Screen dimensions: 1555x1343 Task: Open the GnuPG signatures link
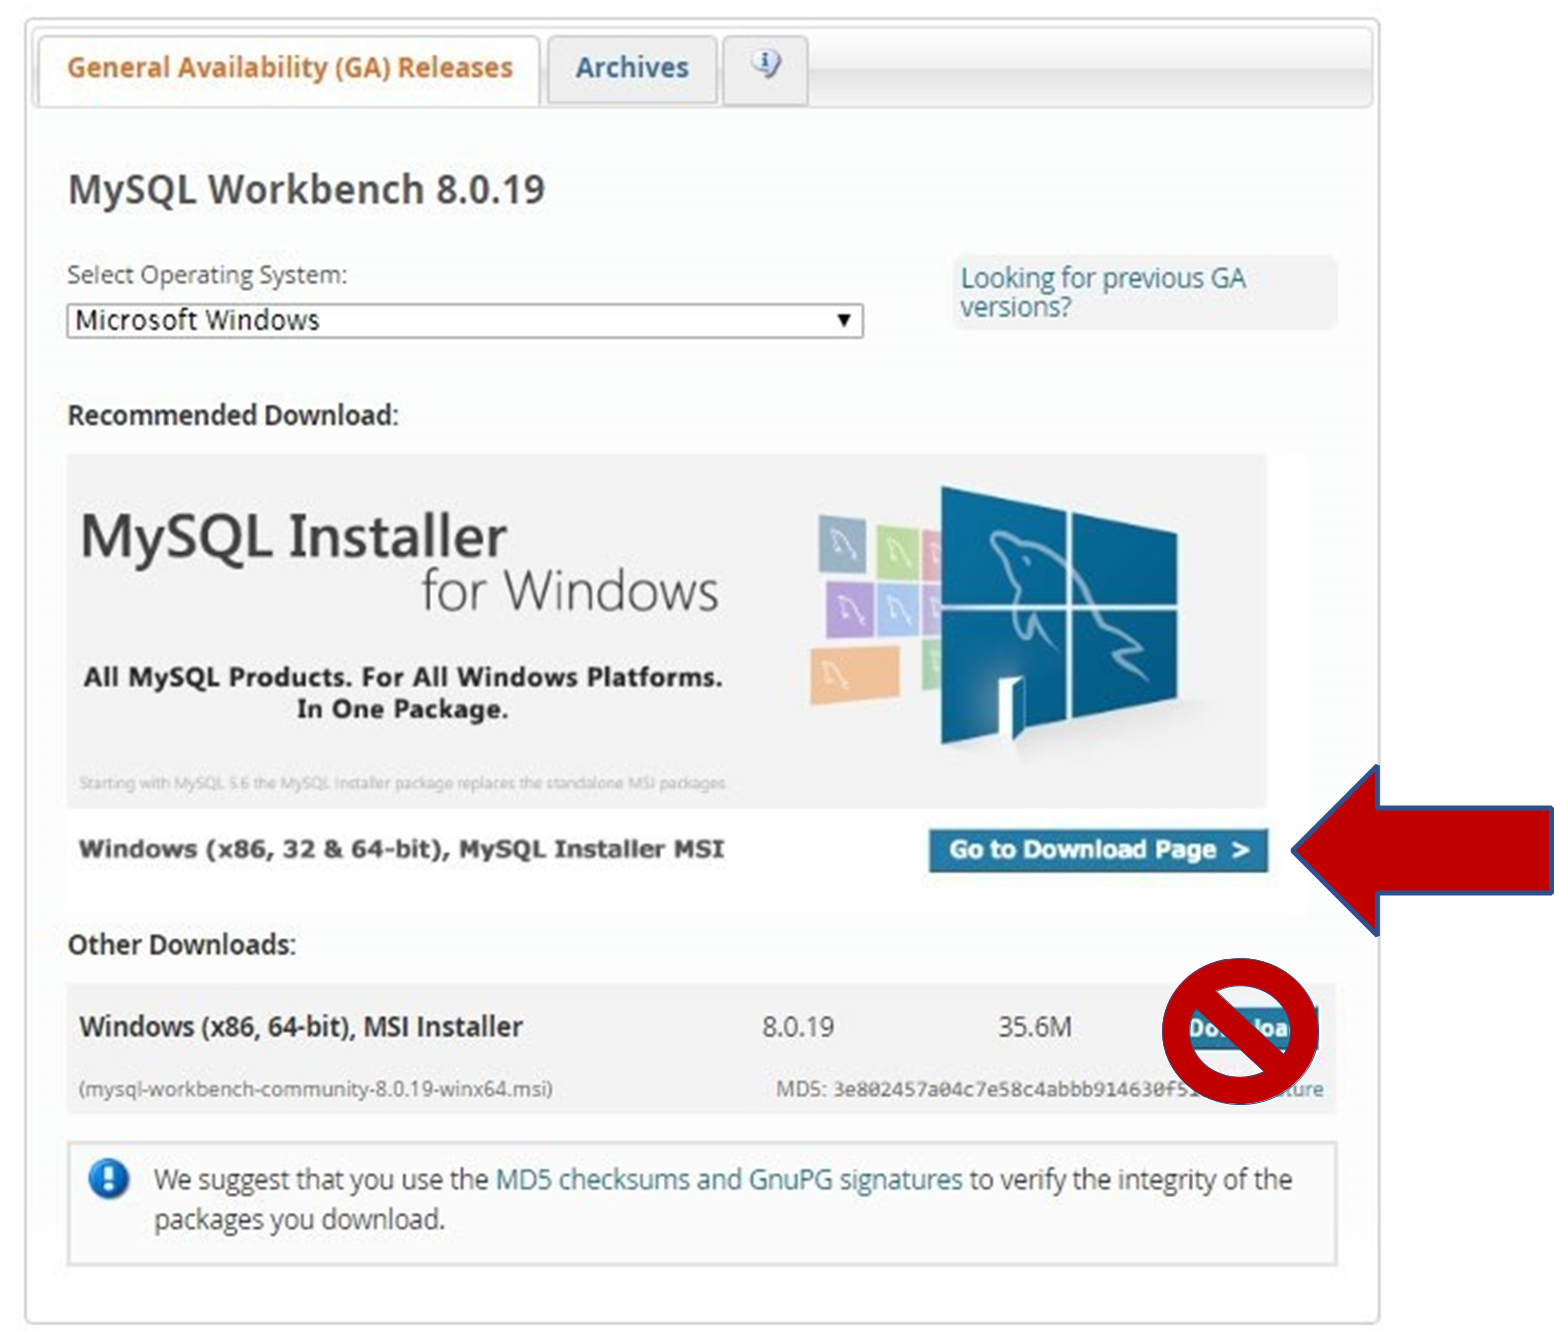coord(849,1179)
